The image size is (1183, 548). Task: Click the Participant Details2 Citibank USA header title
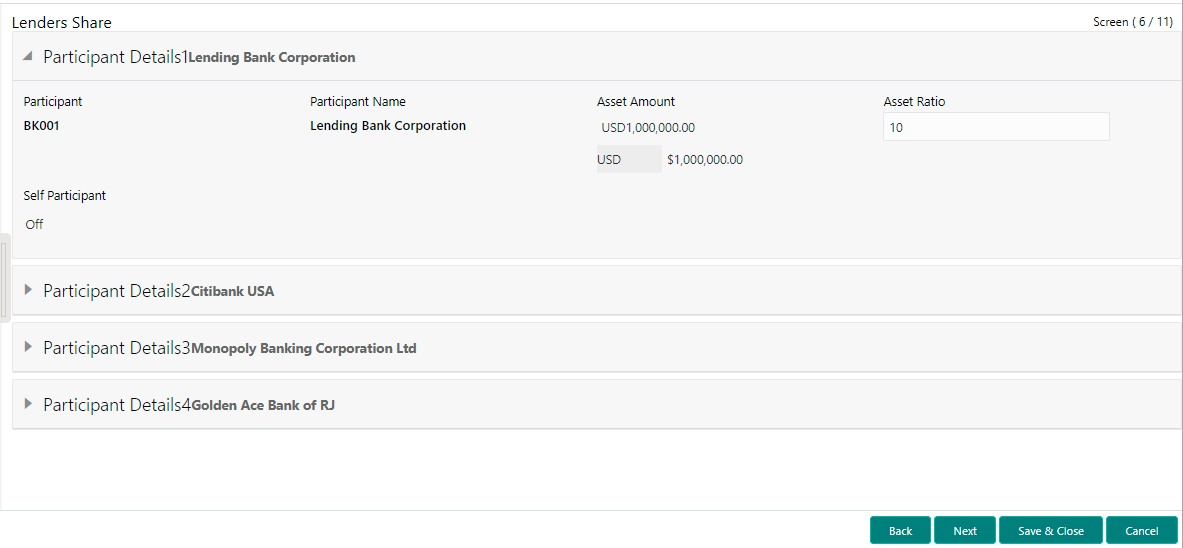click(x=158, y=291)
